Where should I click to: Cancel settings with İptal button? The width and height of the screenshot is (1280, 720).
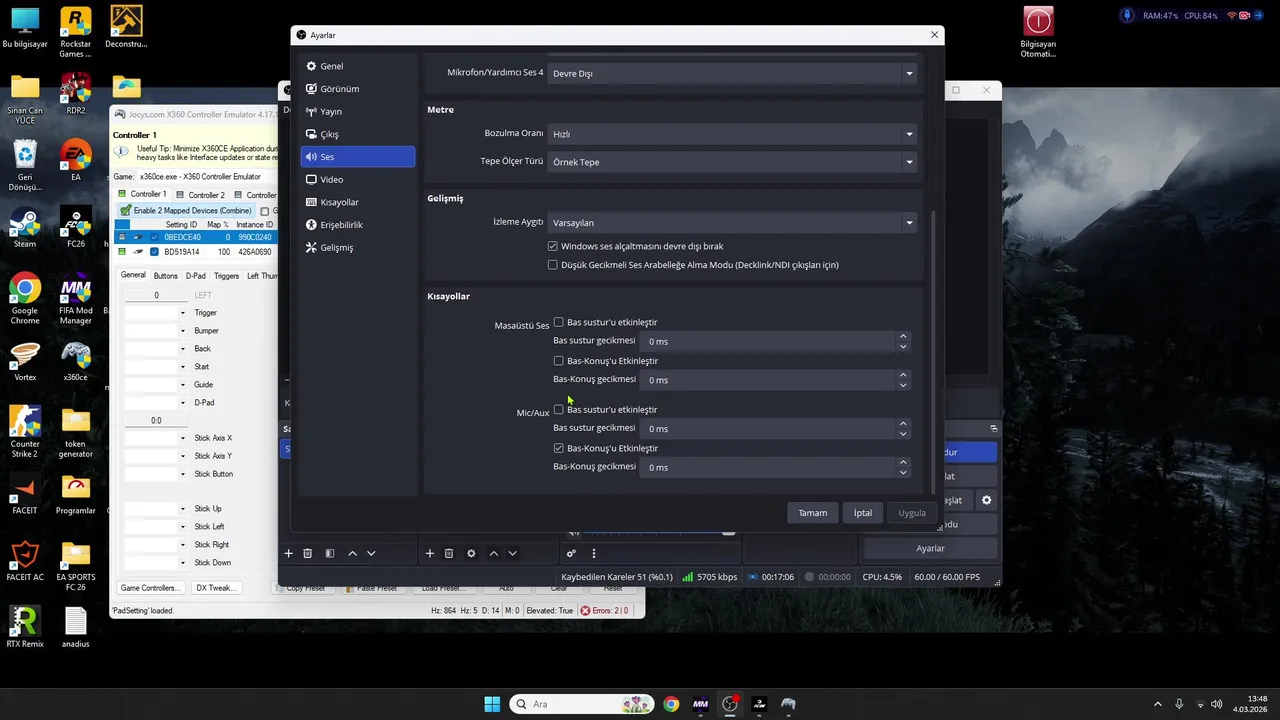863,513
